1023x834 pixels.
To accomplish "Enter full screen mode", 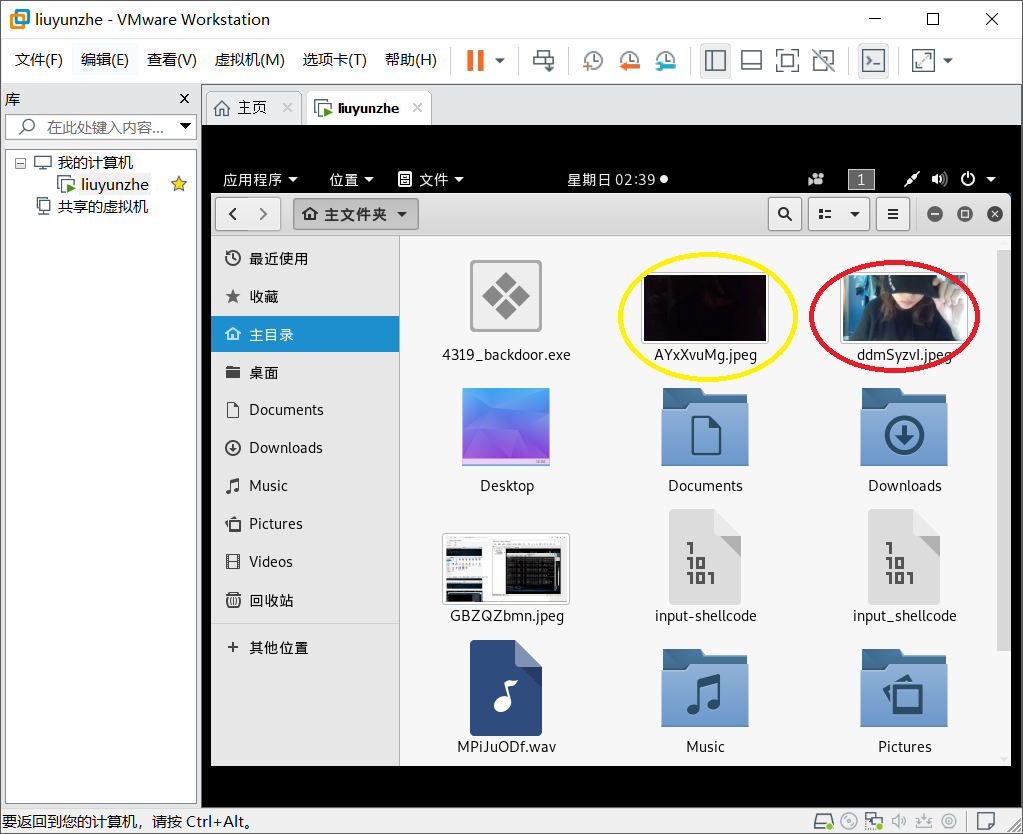I will tap(787, 61).
